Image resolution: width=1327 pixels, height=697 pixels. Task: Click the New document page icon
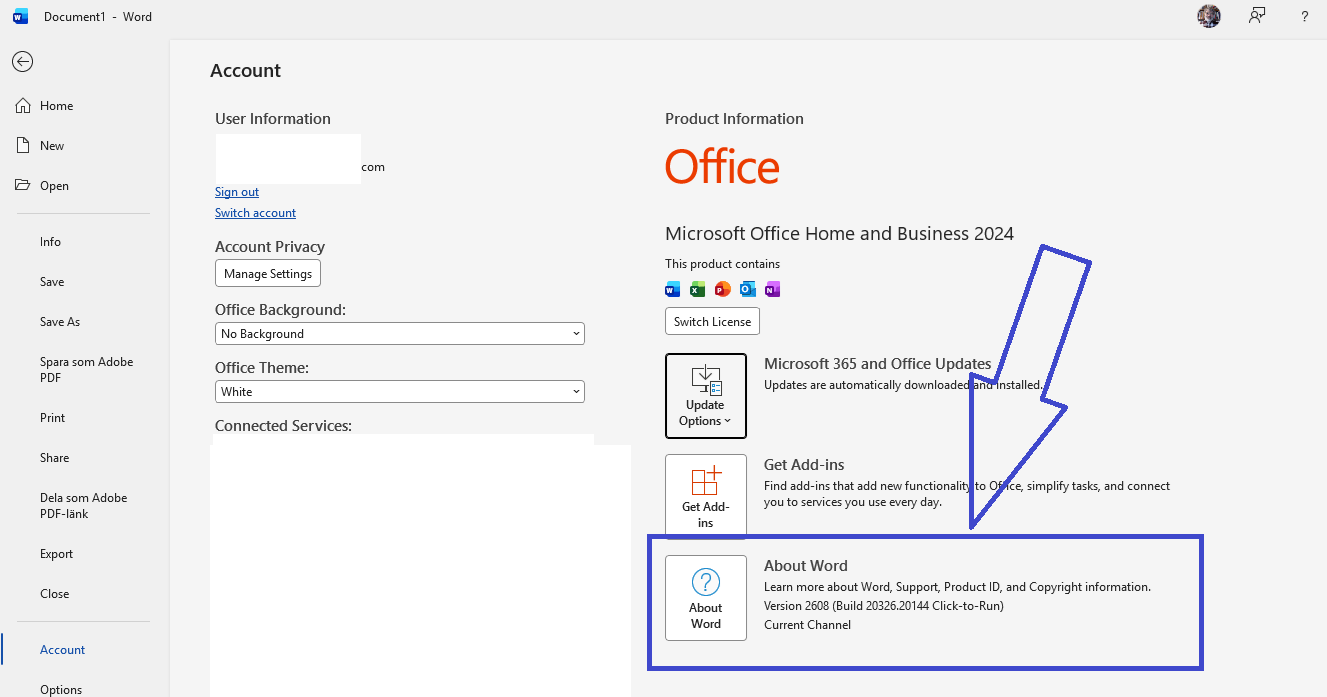pos(22,145)
